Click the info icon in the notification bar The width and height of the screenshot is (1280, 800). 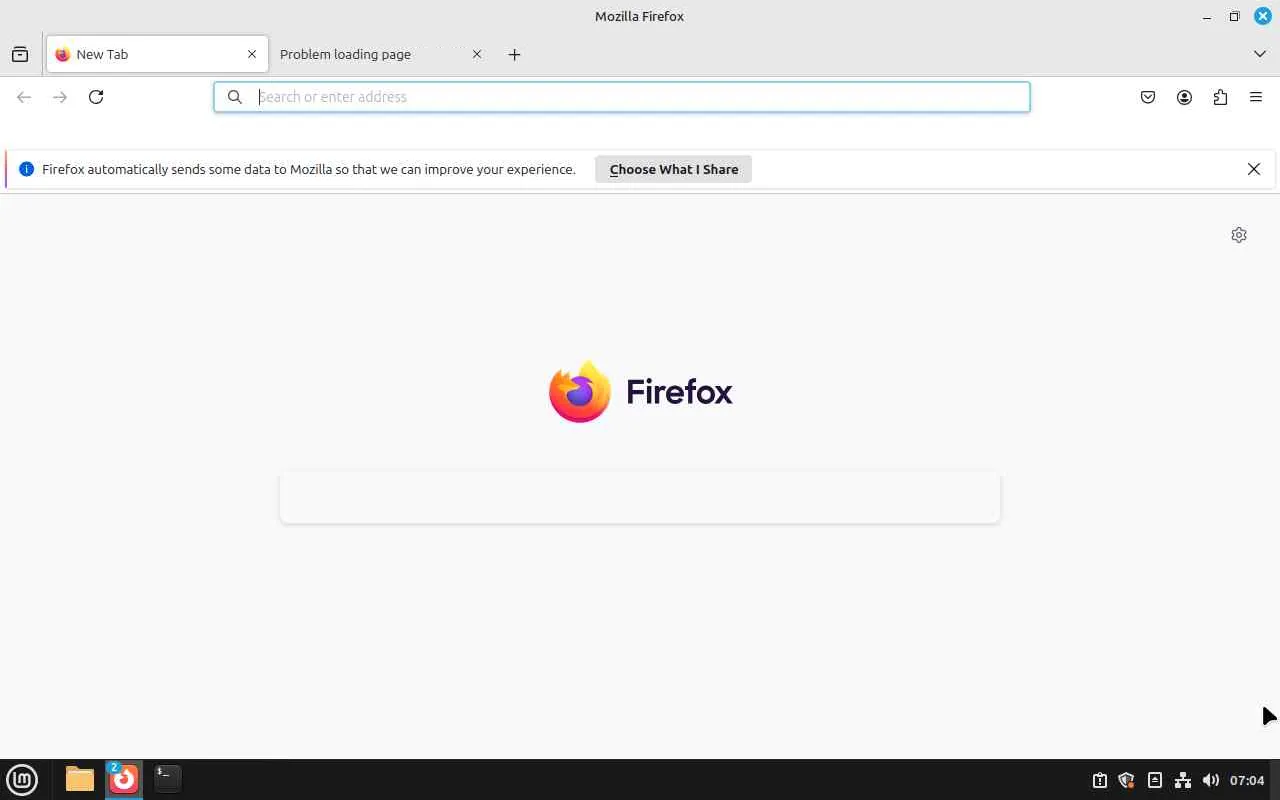(x=26, y=169)
